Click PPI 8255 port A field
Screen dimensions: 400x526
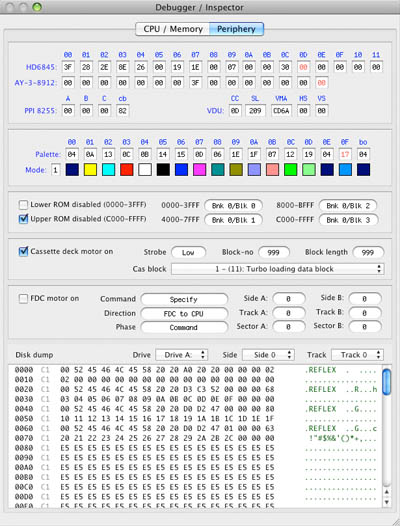(x=68, y=111)
